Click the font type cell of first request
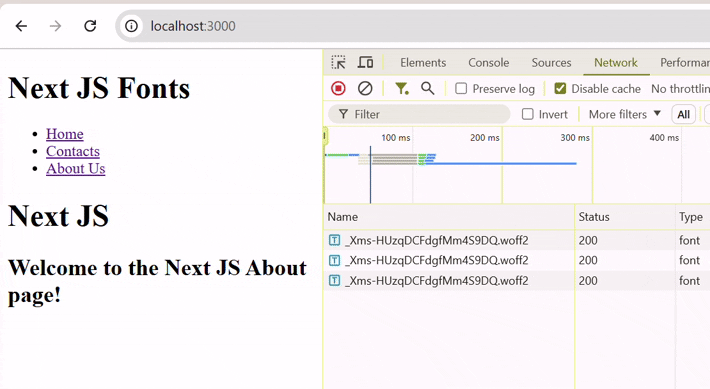710x389 pixels. pos(689,240)
